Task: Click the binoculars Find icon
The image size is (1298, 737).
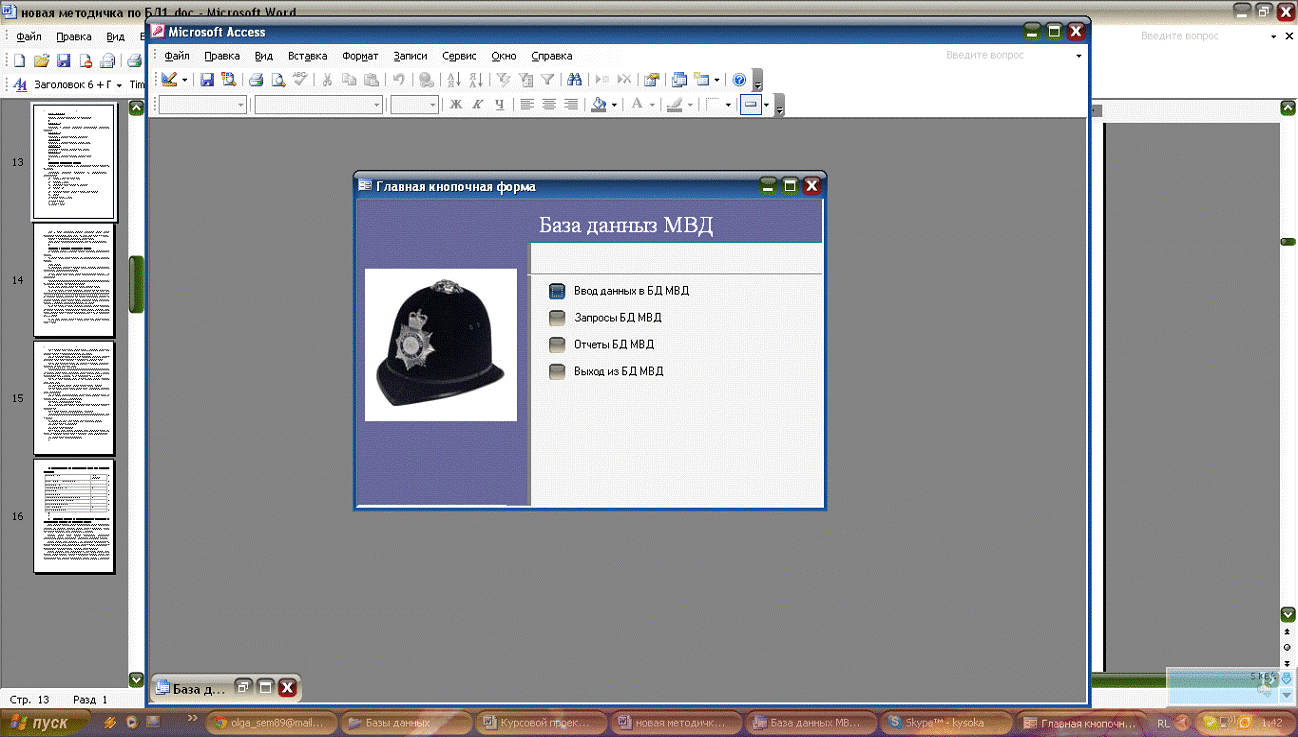Action: click(574, 80)
